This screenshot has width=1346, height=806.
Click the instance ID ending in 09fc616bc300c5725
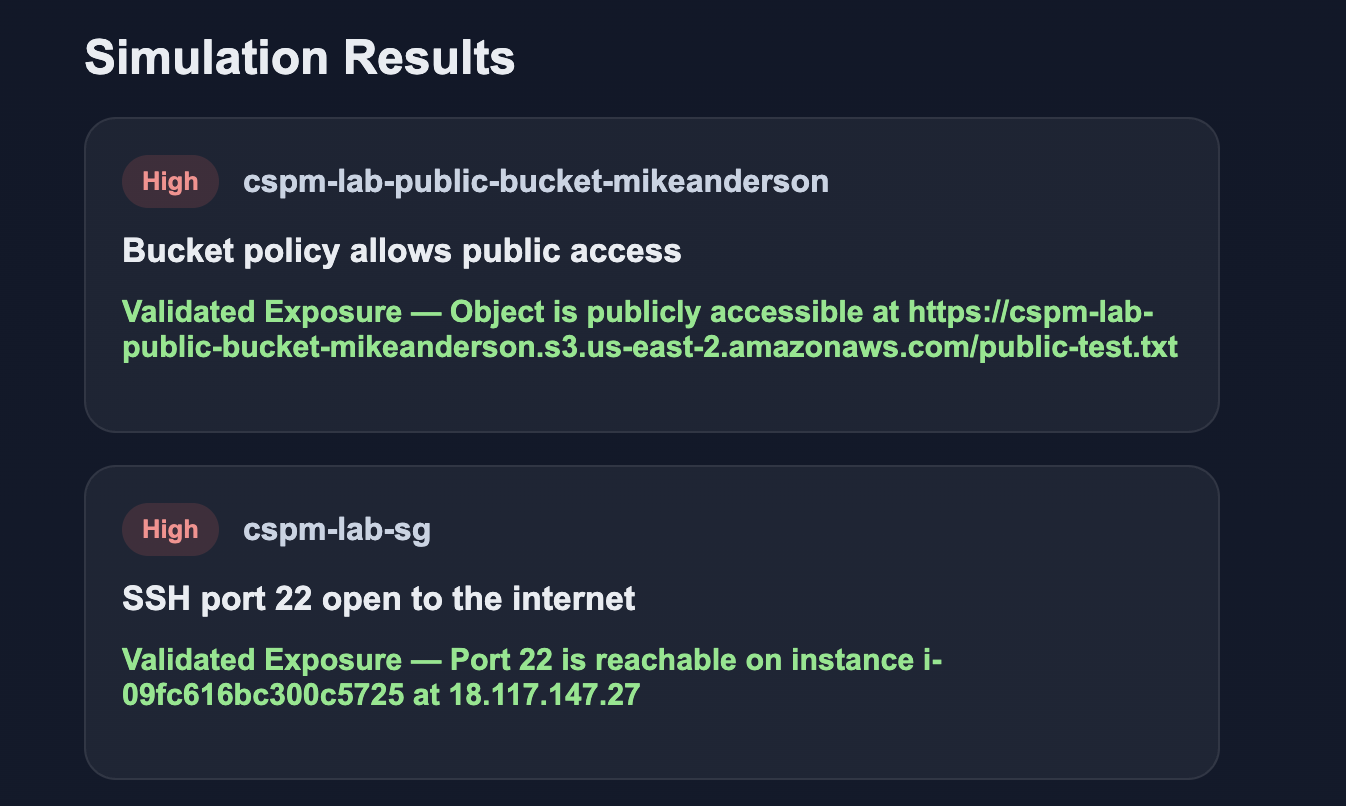(263, 695)
